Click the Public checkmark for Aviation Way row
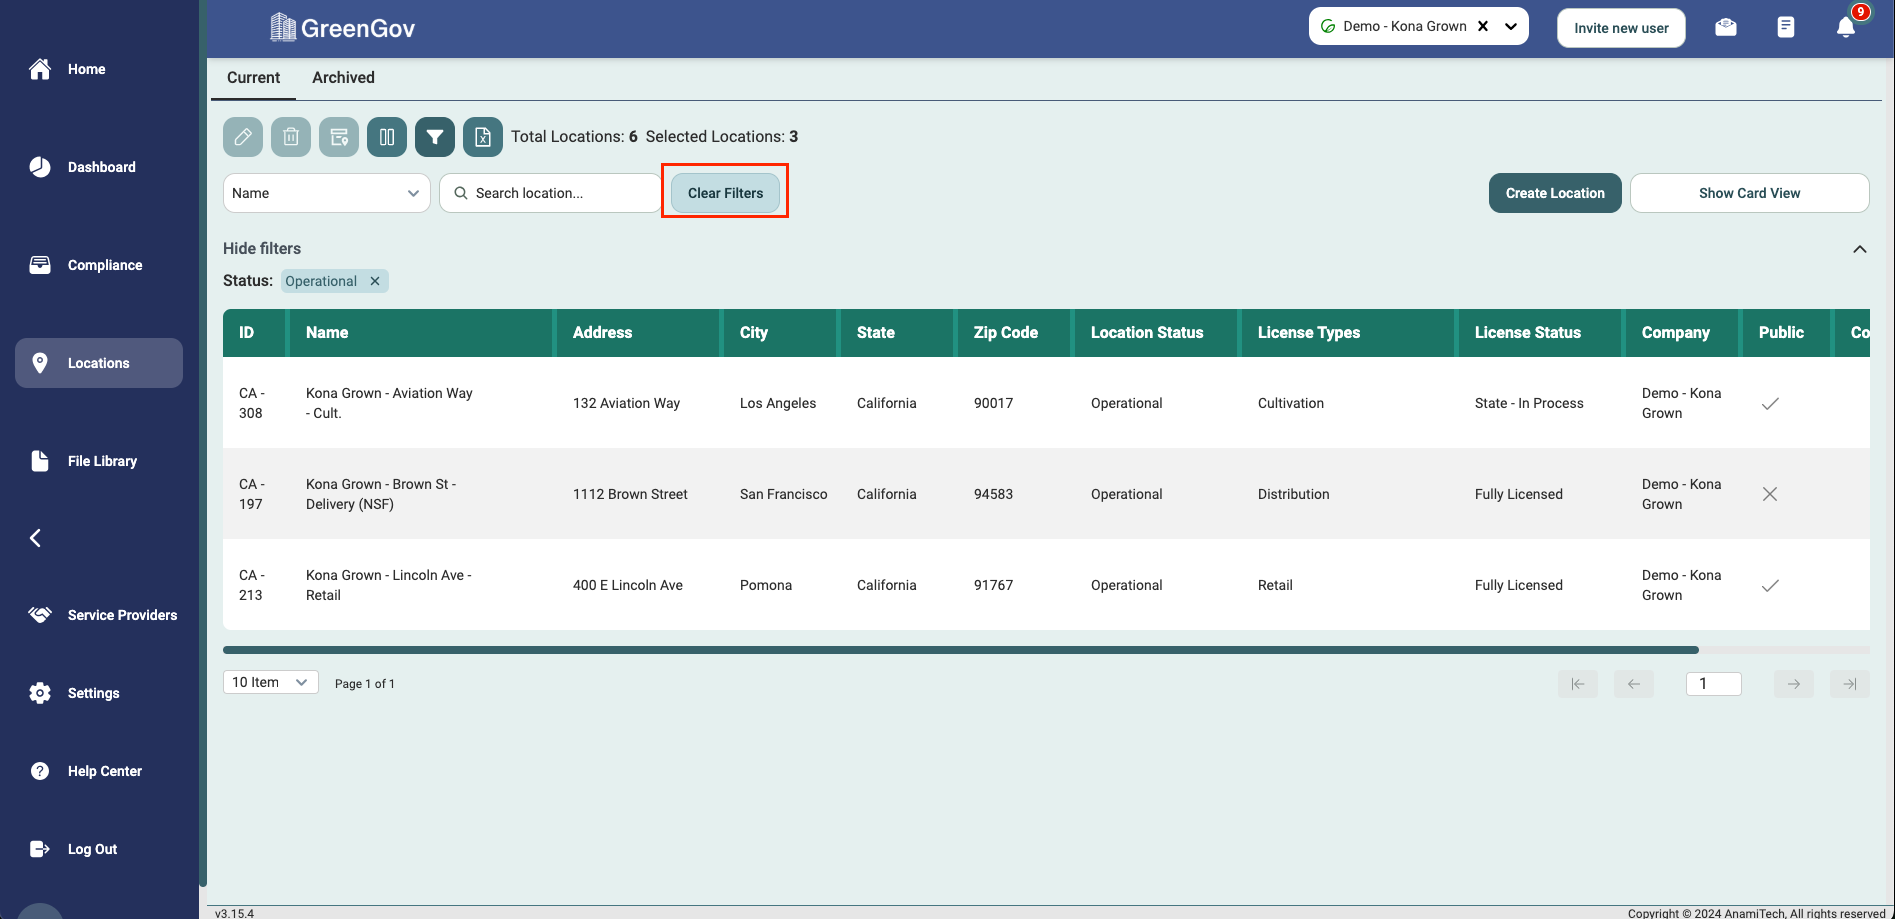The width and height of the screenshot is (1895, 919). [1770, 403]
